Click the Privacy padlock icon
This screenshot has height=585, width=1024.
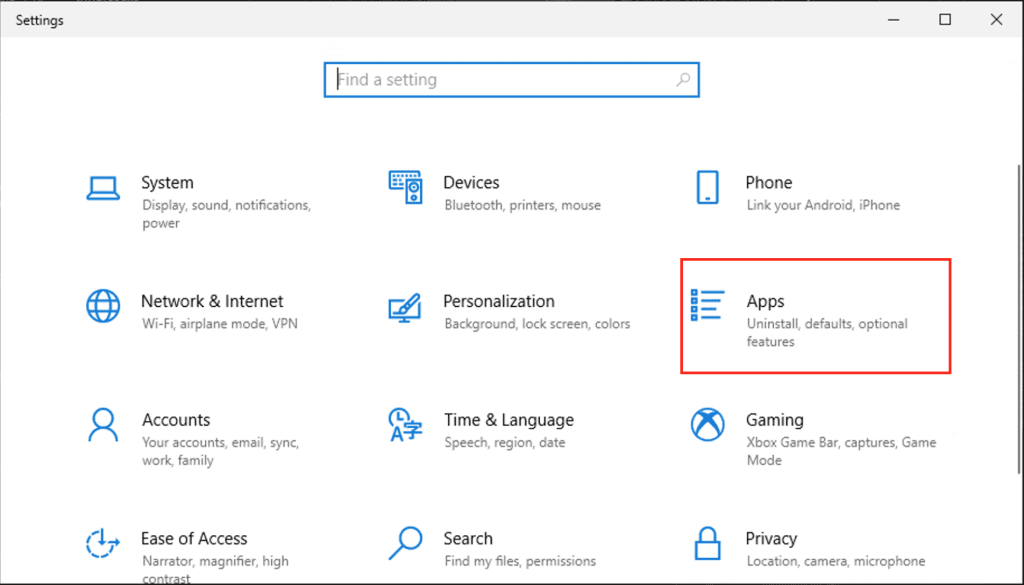pos(708,545)
